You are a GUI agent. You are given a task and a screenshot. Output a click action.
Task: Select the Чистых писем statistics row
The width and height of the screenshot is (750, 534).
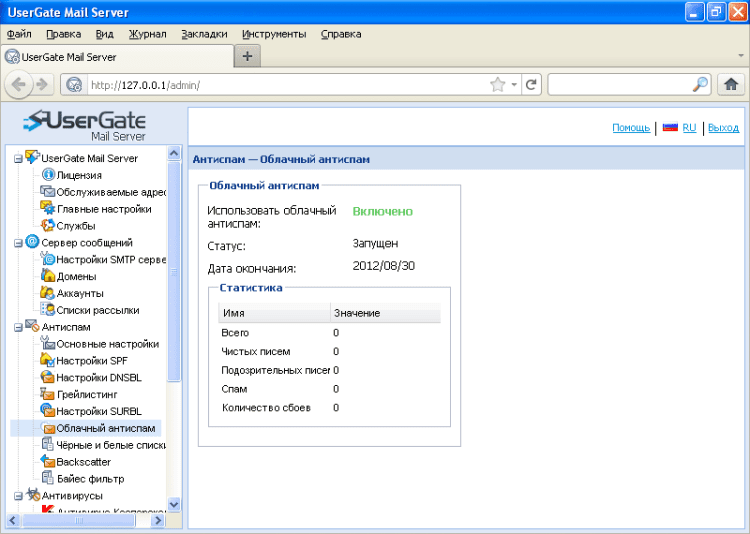point(330,351)
